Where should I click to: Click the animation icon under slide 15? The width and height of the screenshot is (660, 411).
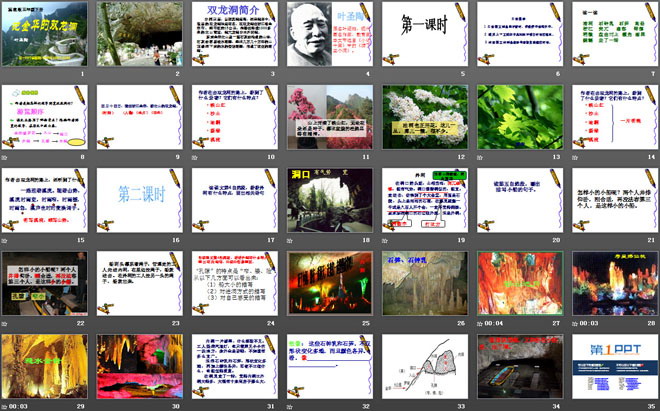click(6, 240)
